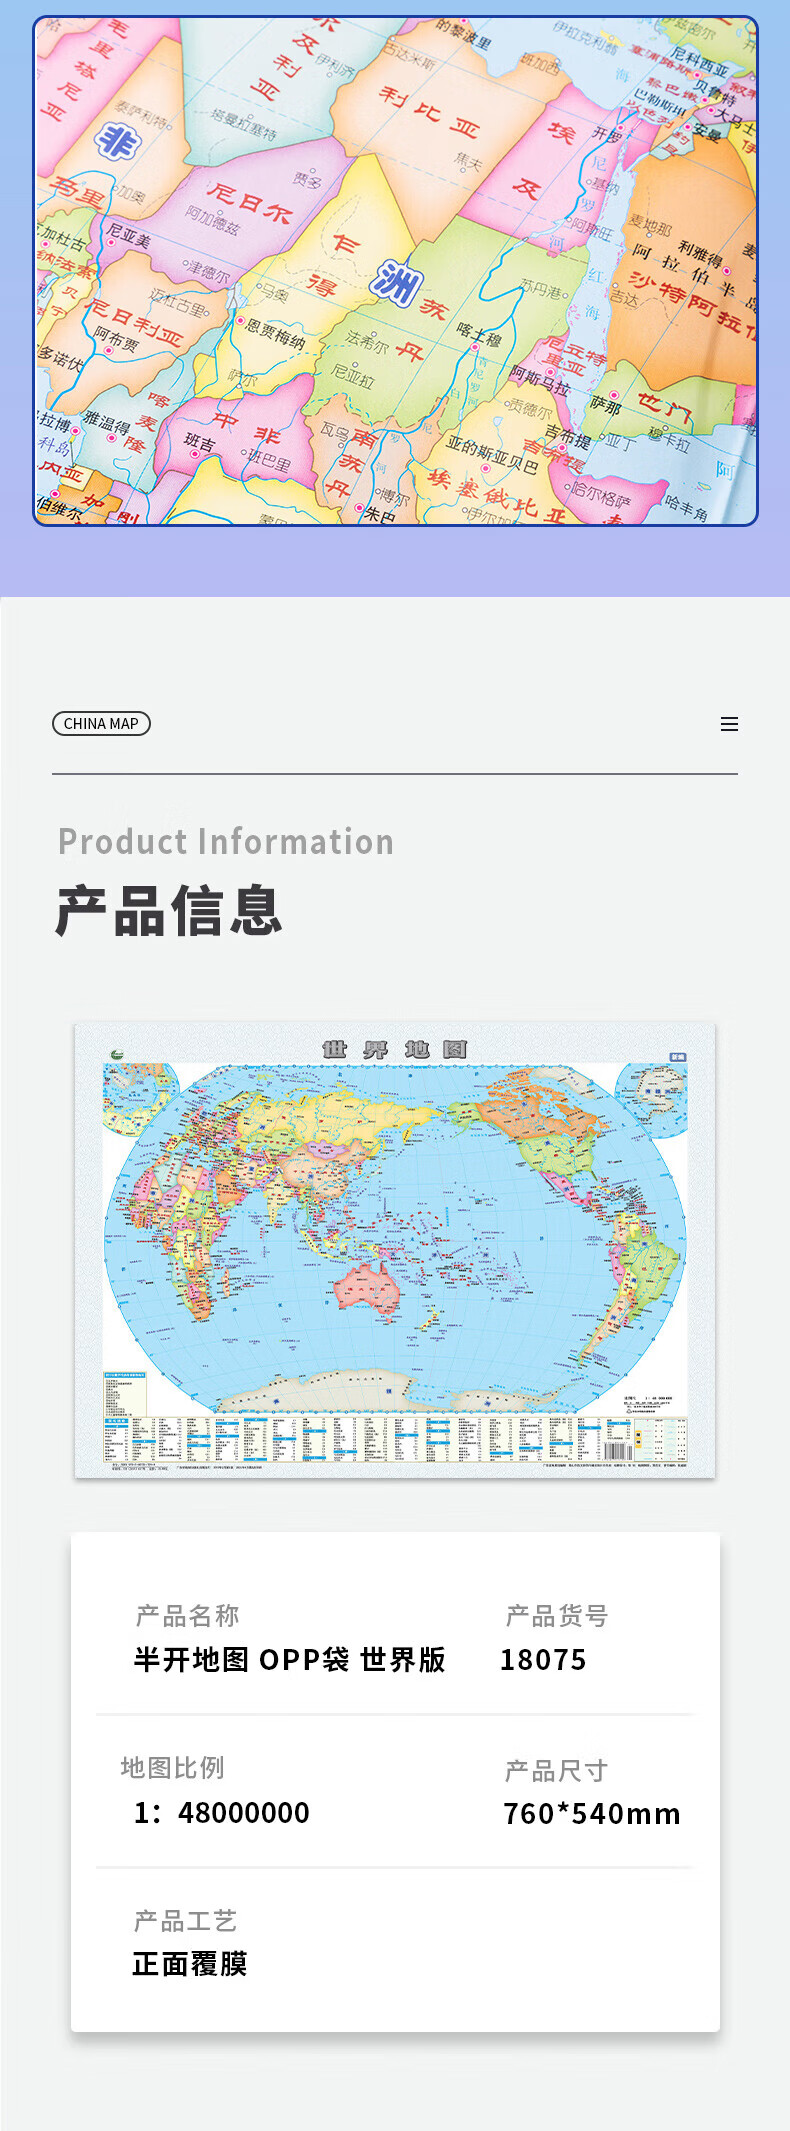Image resolution: width=790 pixels, height=2131 pixels.
Task: Click Australia on the world map
Action: click(368, 1286)
